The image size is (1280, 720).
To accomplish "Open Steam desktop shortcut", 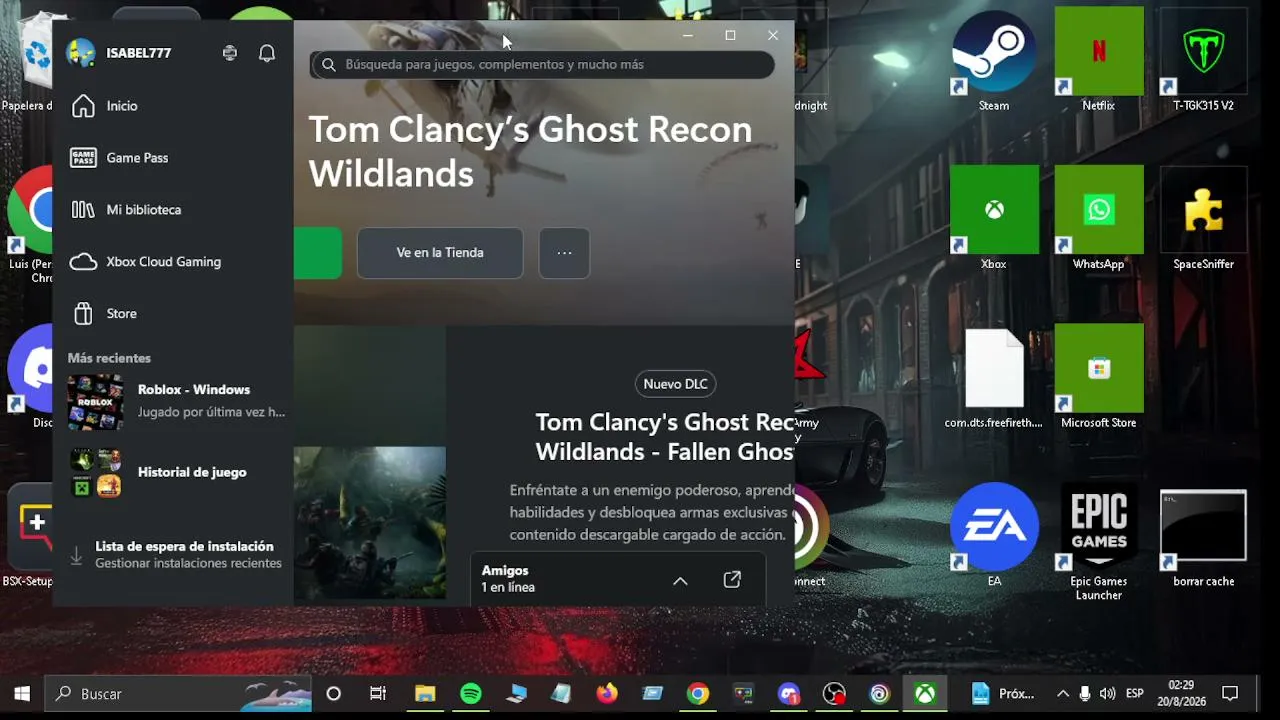I will [994, 61].
